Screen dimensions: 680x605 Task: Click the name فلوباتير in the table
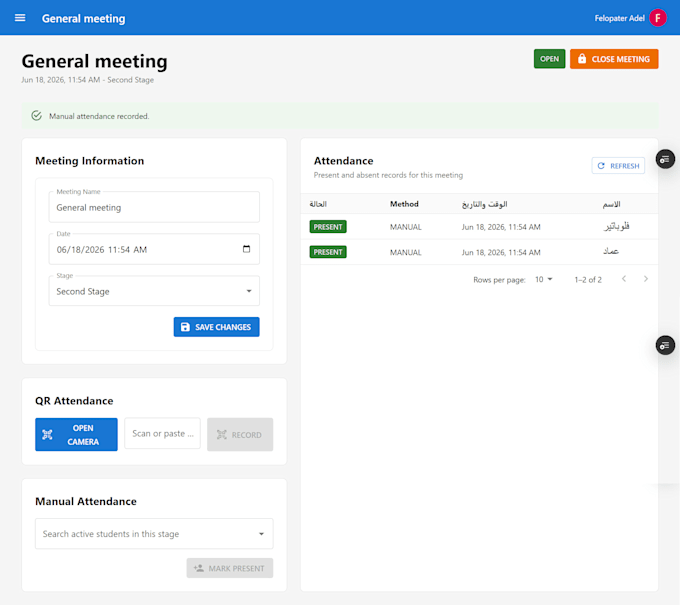coord(616,226)
